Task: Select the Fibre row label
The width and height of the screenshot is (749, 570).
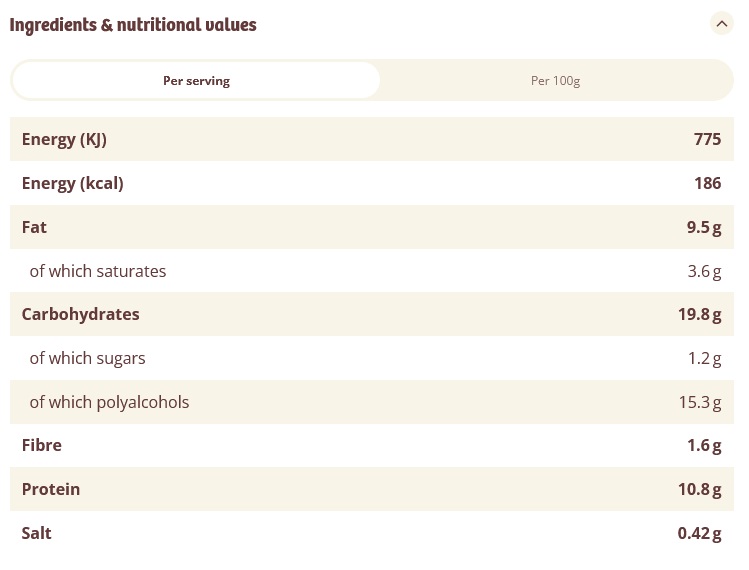Action: pos(41,446)
